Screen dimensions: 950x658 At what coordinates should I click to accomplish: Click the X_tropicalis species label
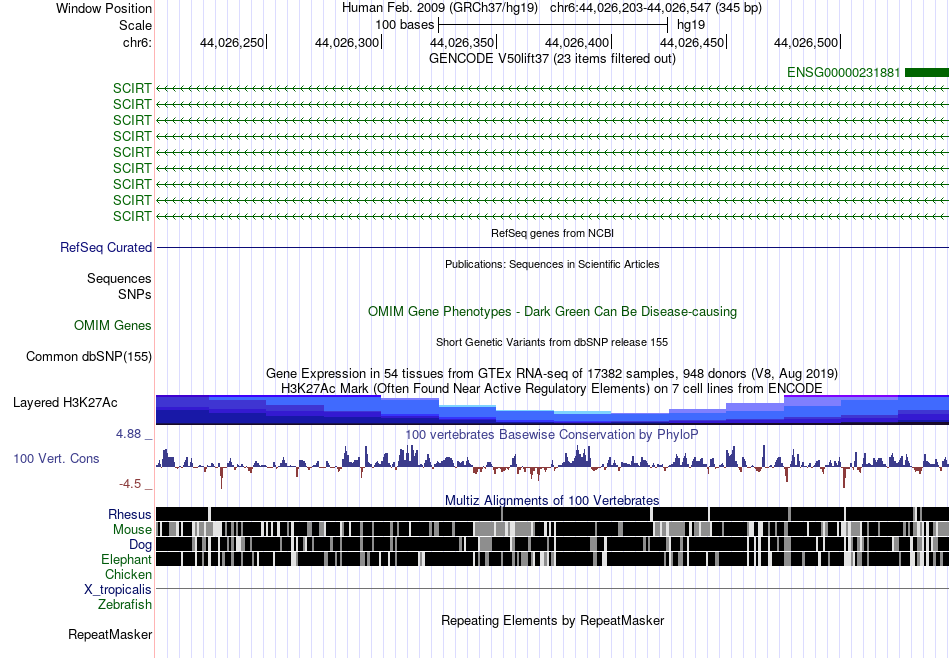[118, 590]
